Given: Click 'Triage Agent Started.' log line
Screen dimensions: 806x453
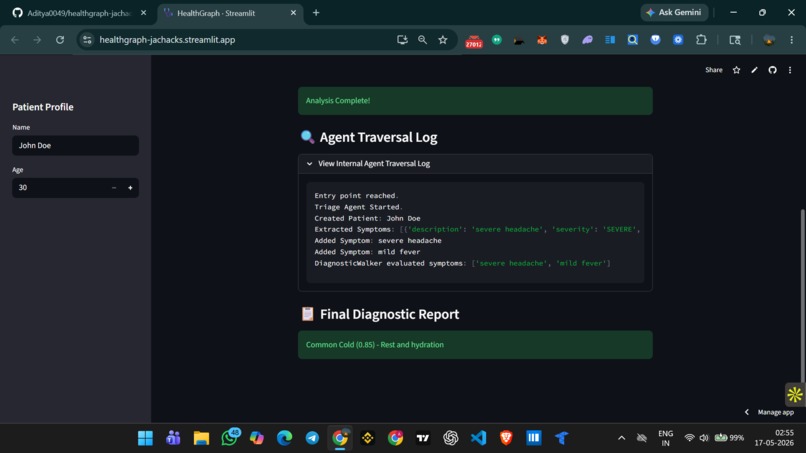Looking at the screenshot, I should click(x=358, y=207).
